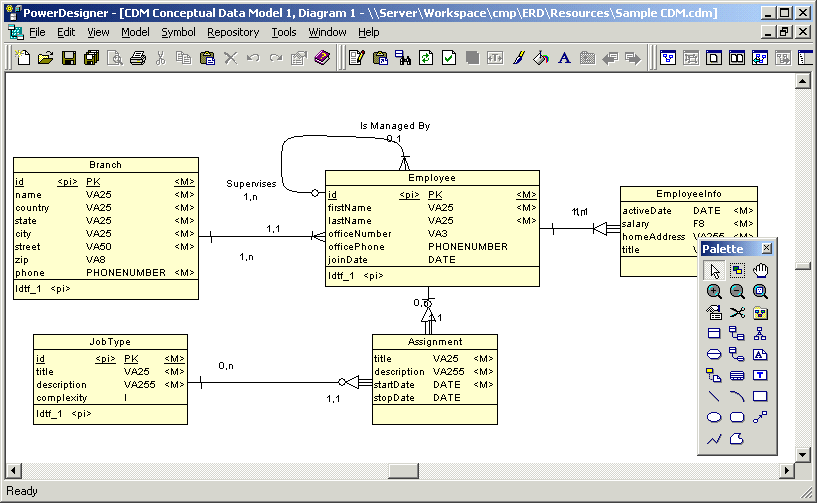Viewport: 817px width, 503px height.
Task: Close the Palette floating window
Action: (x=767, y=248)
